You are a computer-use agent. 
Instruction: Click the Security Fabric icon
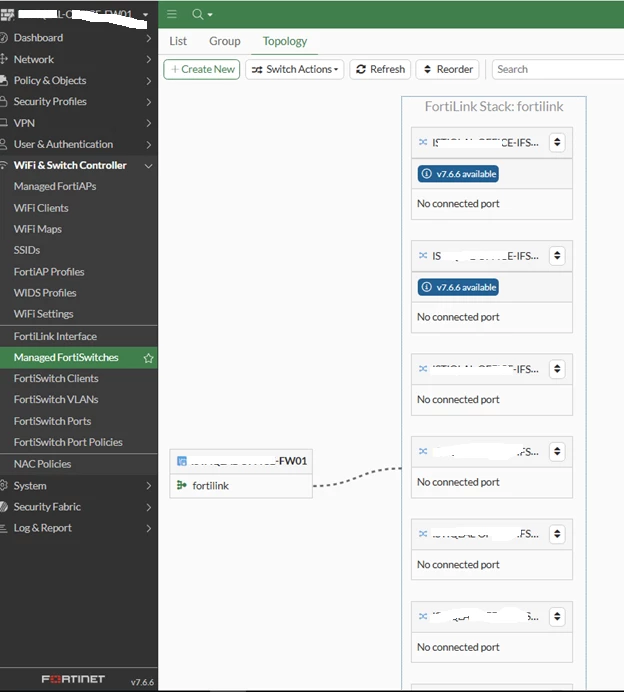(4, 507)
